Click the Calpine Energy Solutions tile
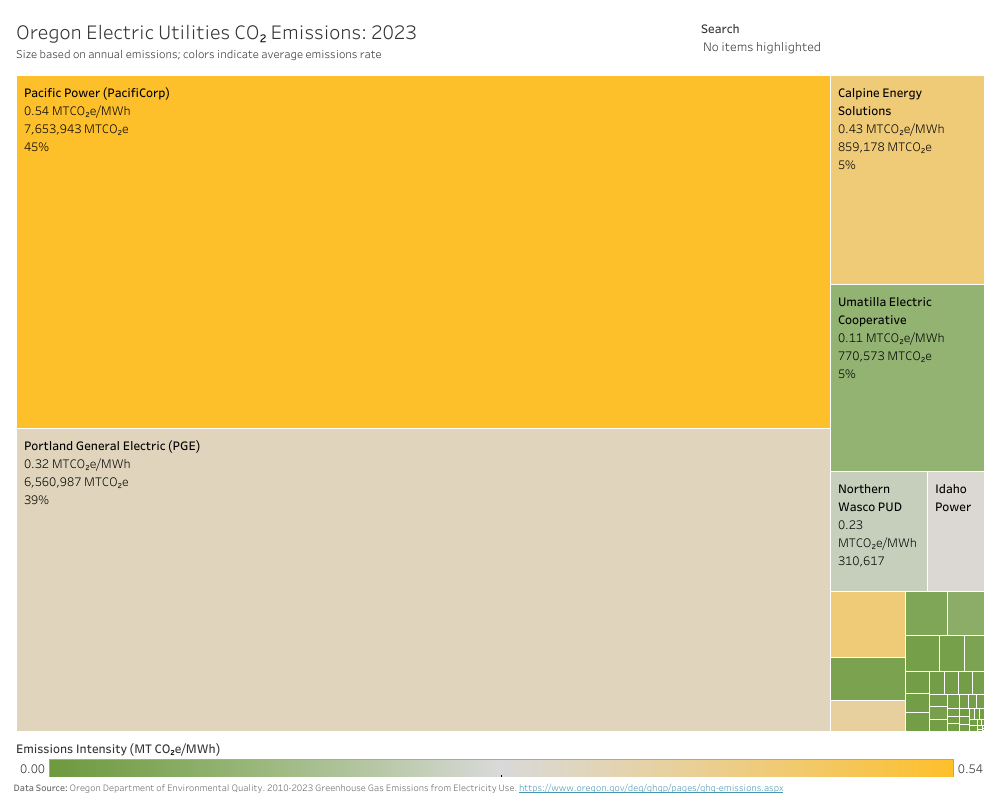Viewport: 999px width, 799px height. point(907,180)
